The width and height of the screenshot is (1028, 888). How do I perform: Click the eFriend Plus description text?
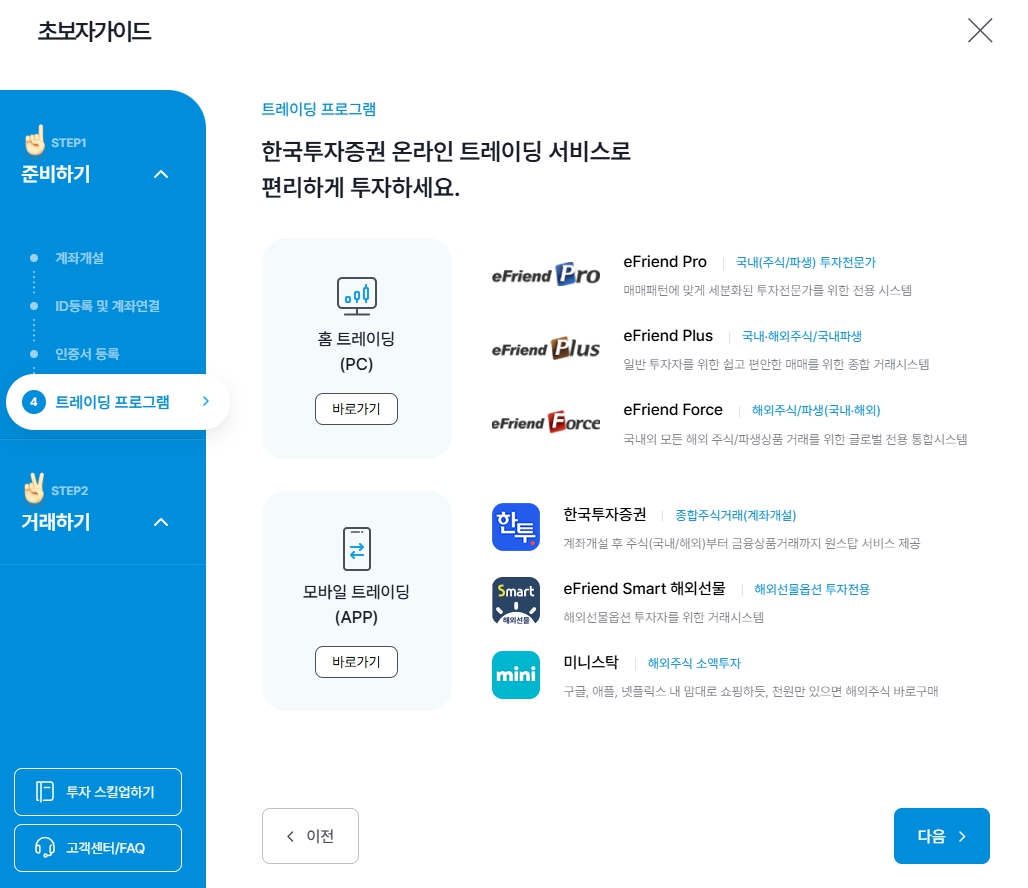[776, 365]
